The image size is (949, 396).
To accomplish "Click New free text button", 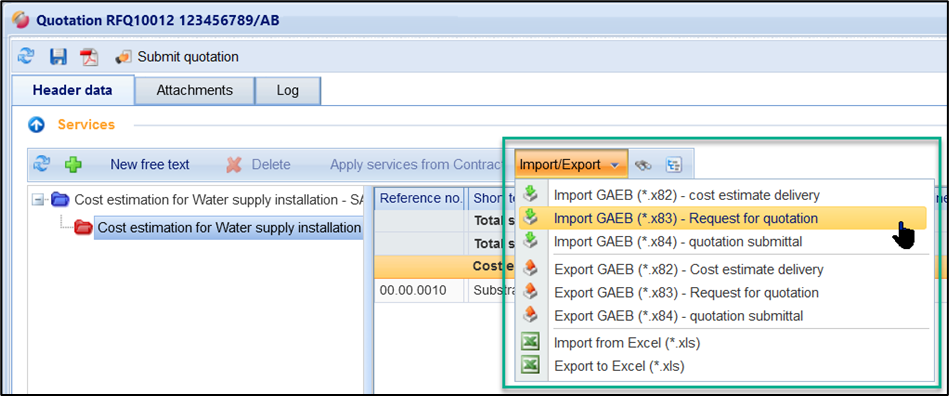I will [149, 164].
